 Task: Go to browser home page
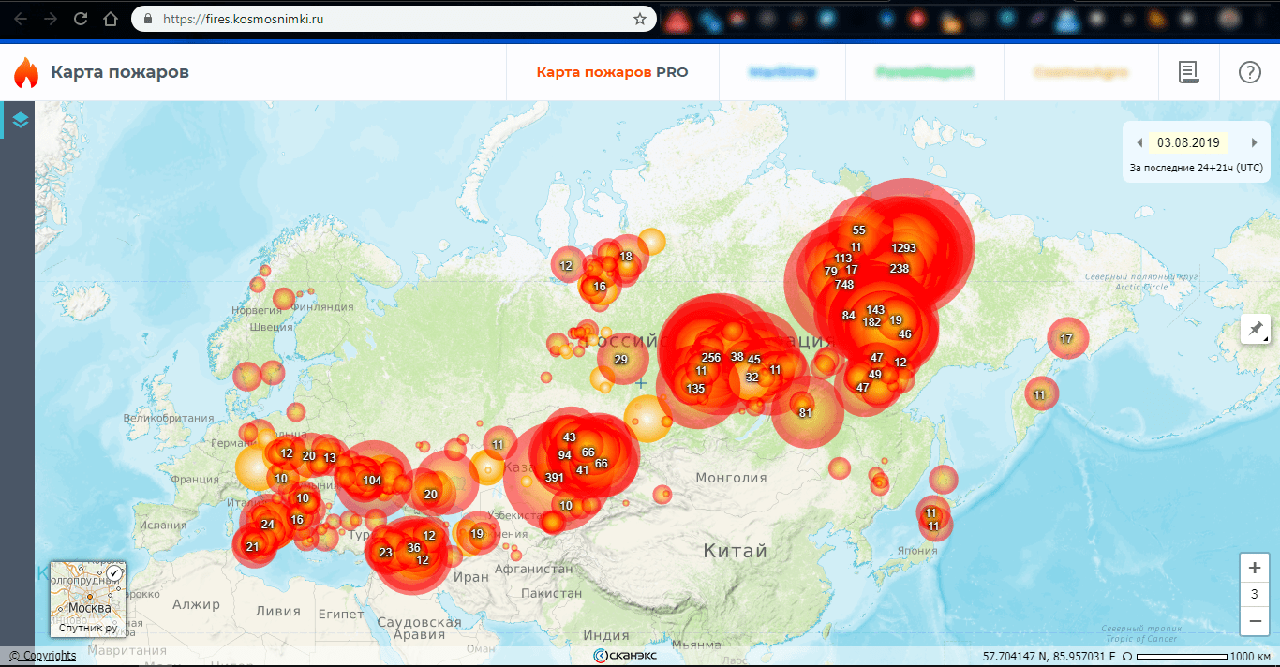coord(111,18)
